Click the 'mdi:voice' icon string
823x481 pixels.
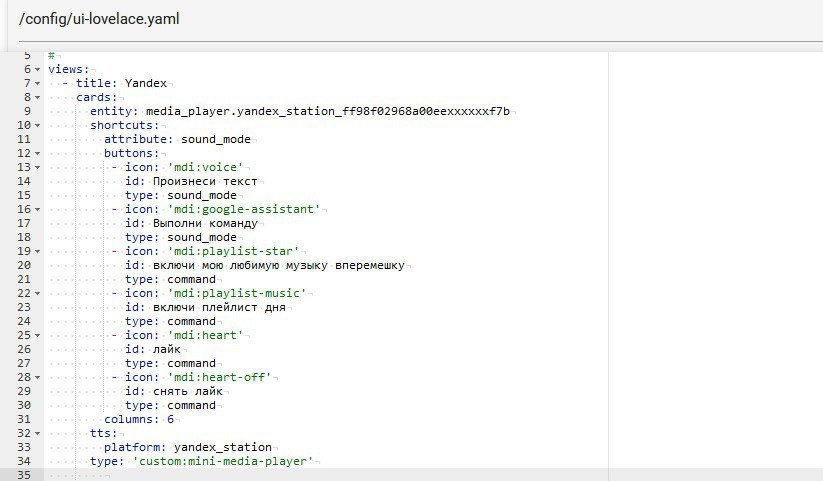[x=205, y=167]
